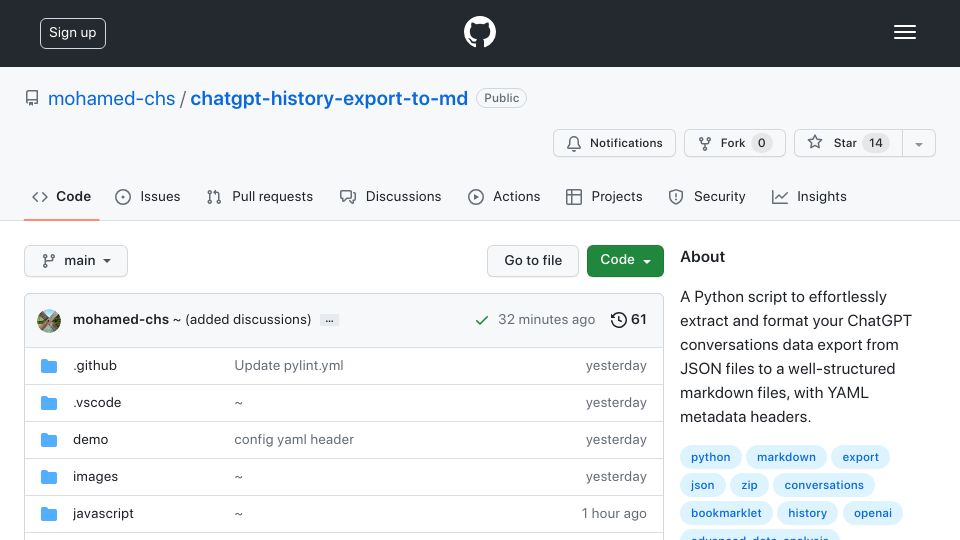
Task: Click the history topic tag
Action: tap(808, 514)
